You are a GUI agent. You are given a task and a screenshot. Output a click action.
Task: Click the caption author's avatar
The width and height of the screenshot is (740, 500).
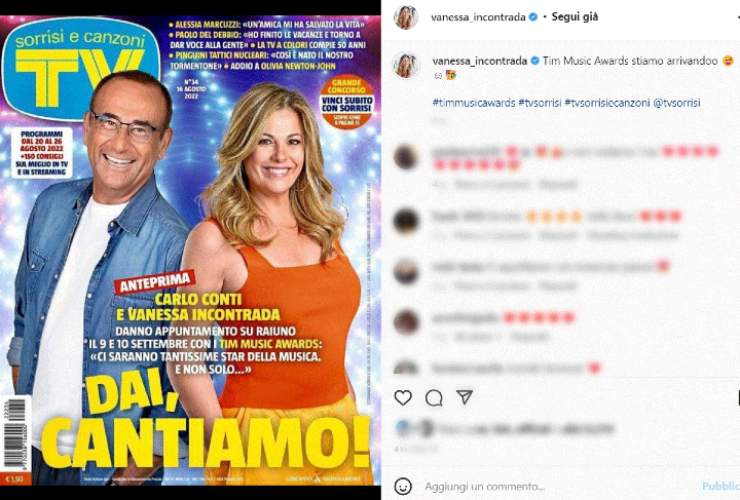406,65
